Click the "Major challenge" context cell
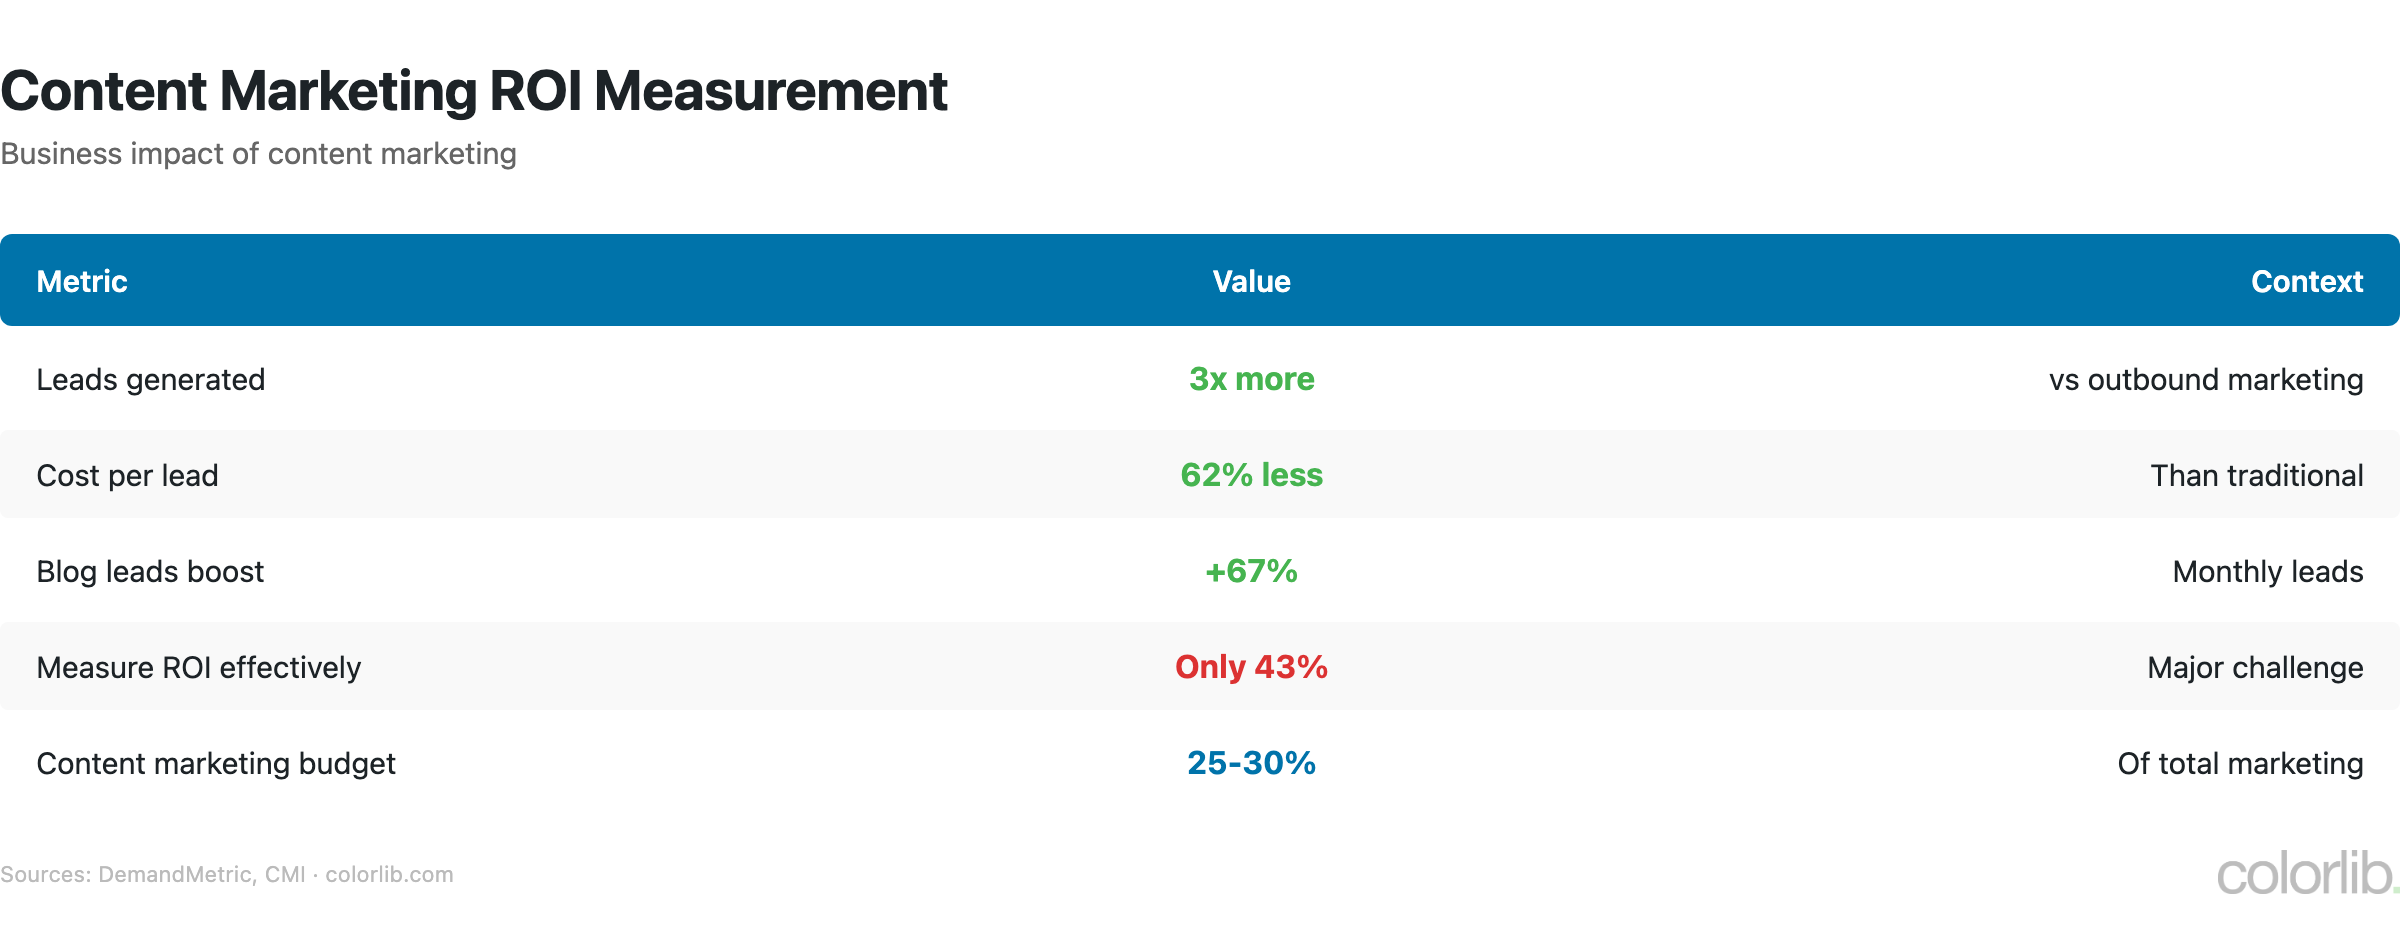Viewport: 2400px width, 930px height. [2254, 668]
